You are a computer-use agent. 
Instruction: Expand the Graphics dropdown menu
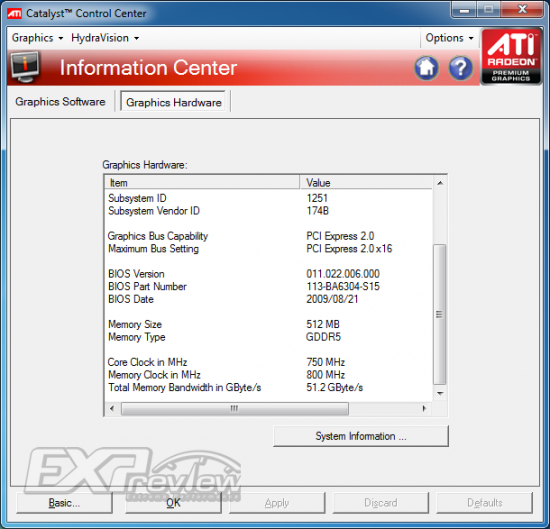(38, 38)
